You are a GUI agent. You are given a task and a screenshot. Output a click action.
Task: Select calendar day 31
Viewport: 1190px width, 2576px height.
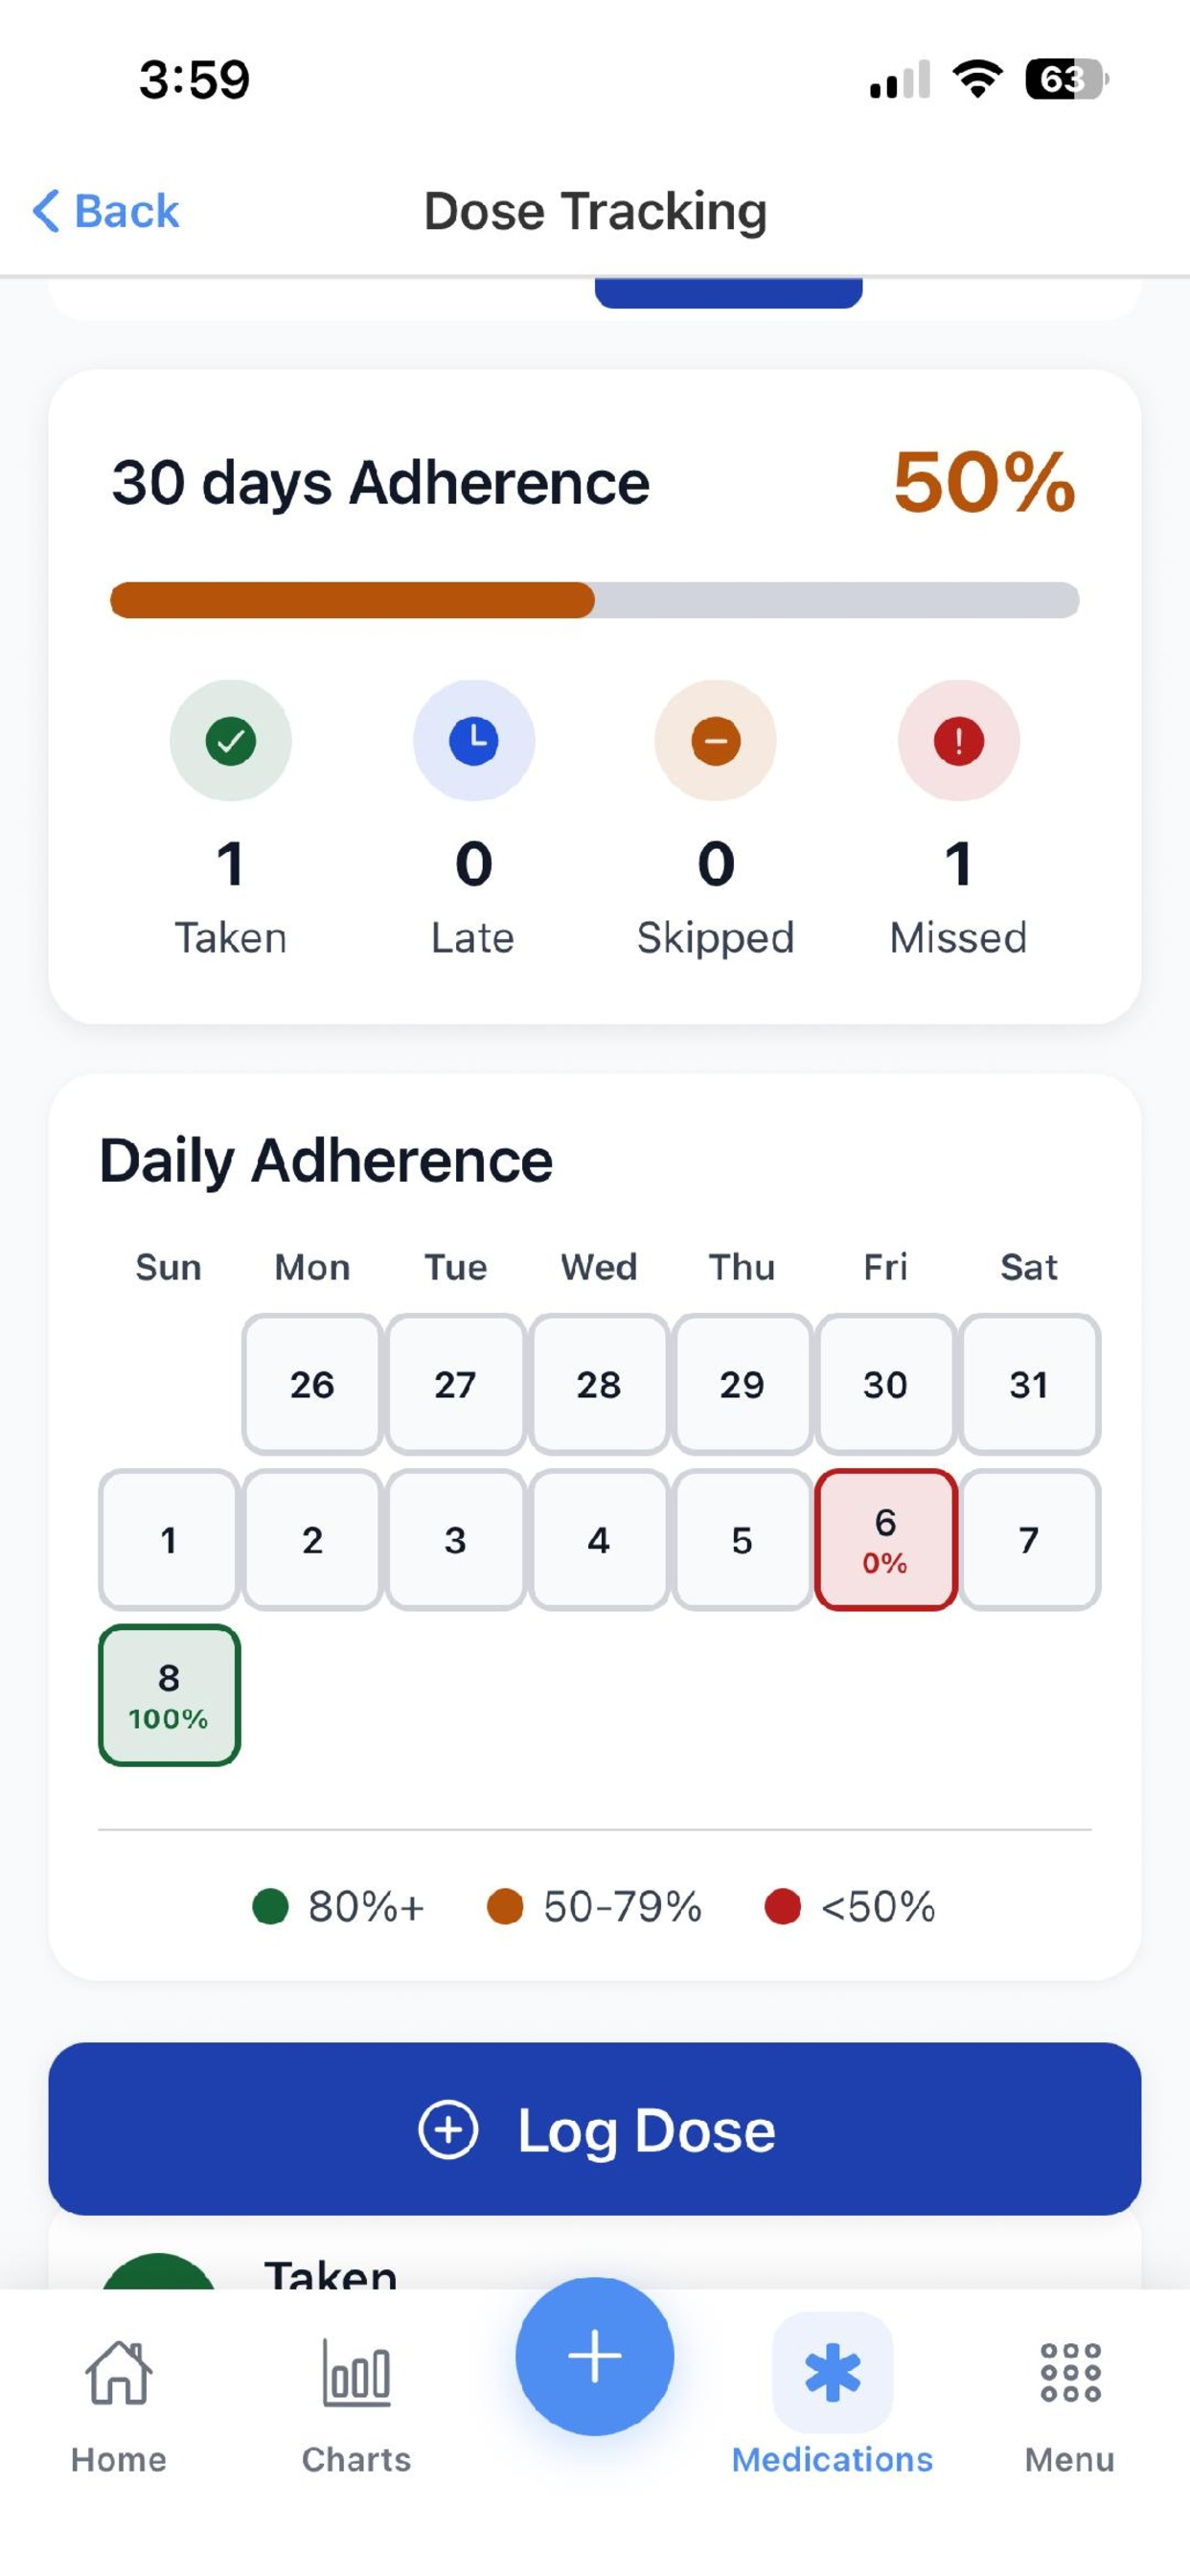[1029, 1384]
